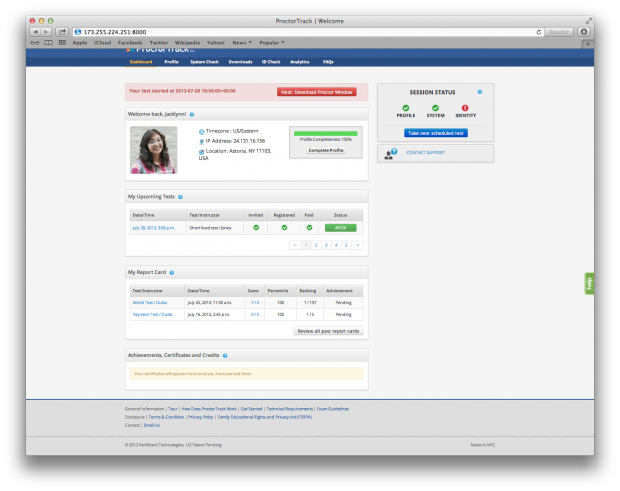This screenshot has width=620, height=491.
Task: Click help icon next to My Upcoming Tests
Action: (180, 197)
